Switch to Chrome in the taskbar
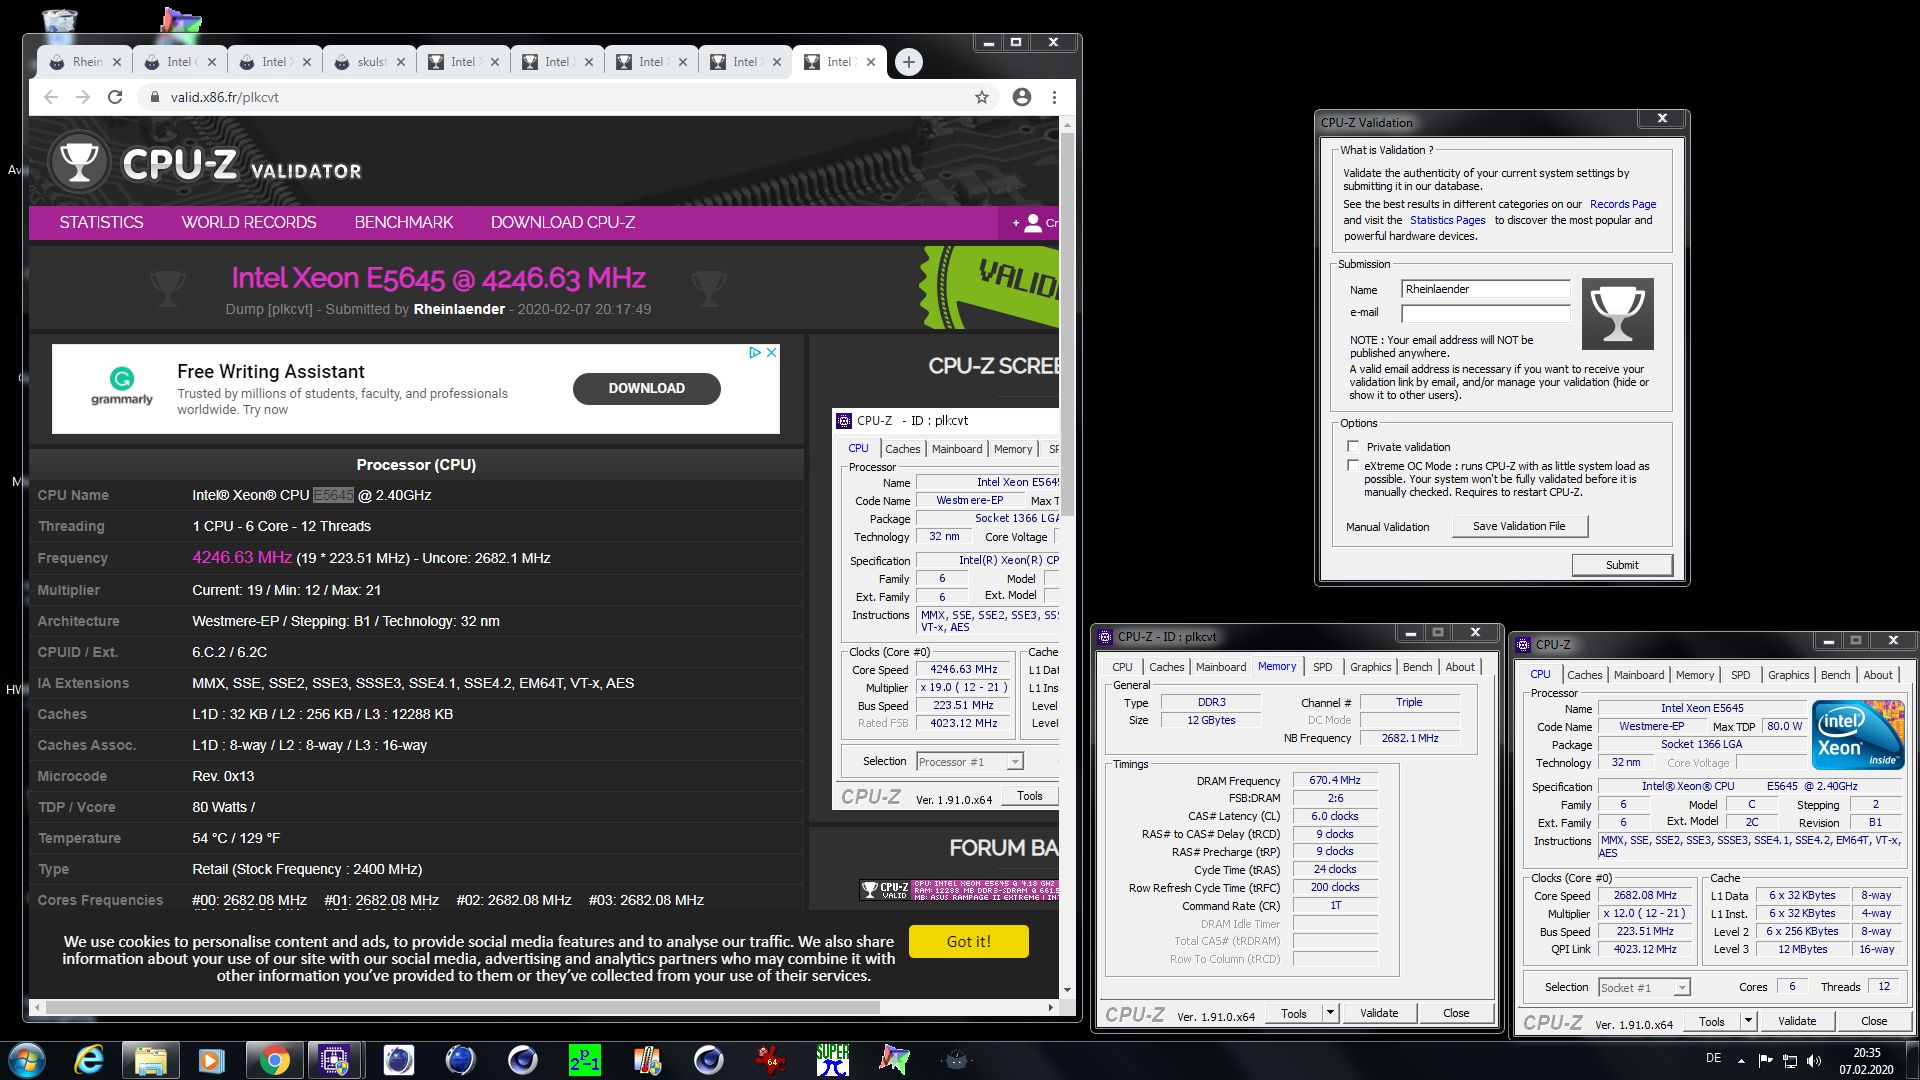 click(273, 1060)
